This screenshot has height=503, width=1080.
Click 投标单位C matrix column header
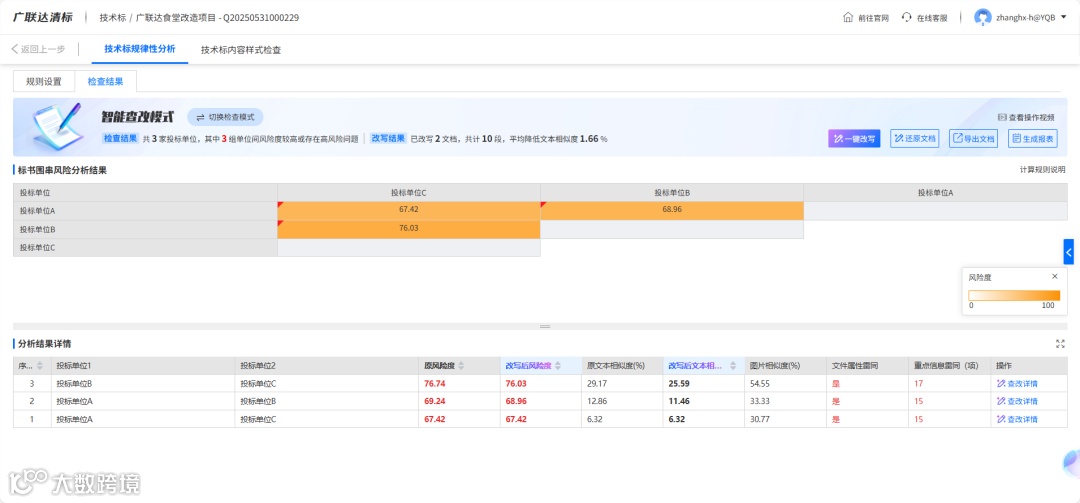[409, 193]
